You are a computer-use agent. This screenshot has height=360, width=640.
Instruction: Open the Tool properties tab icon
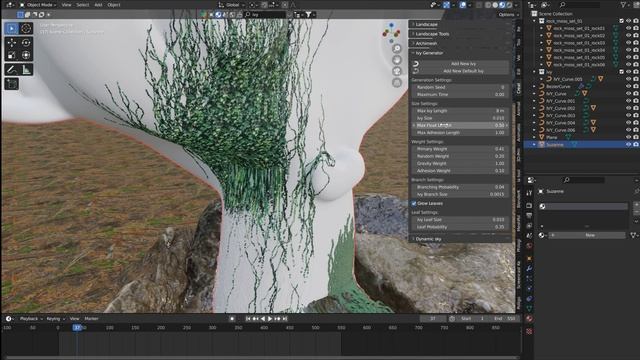click(x=529, y=193)
